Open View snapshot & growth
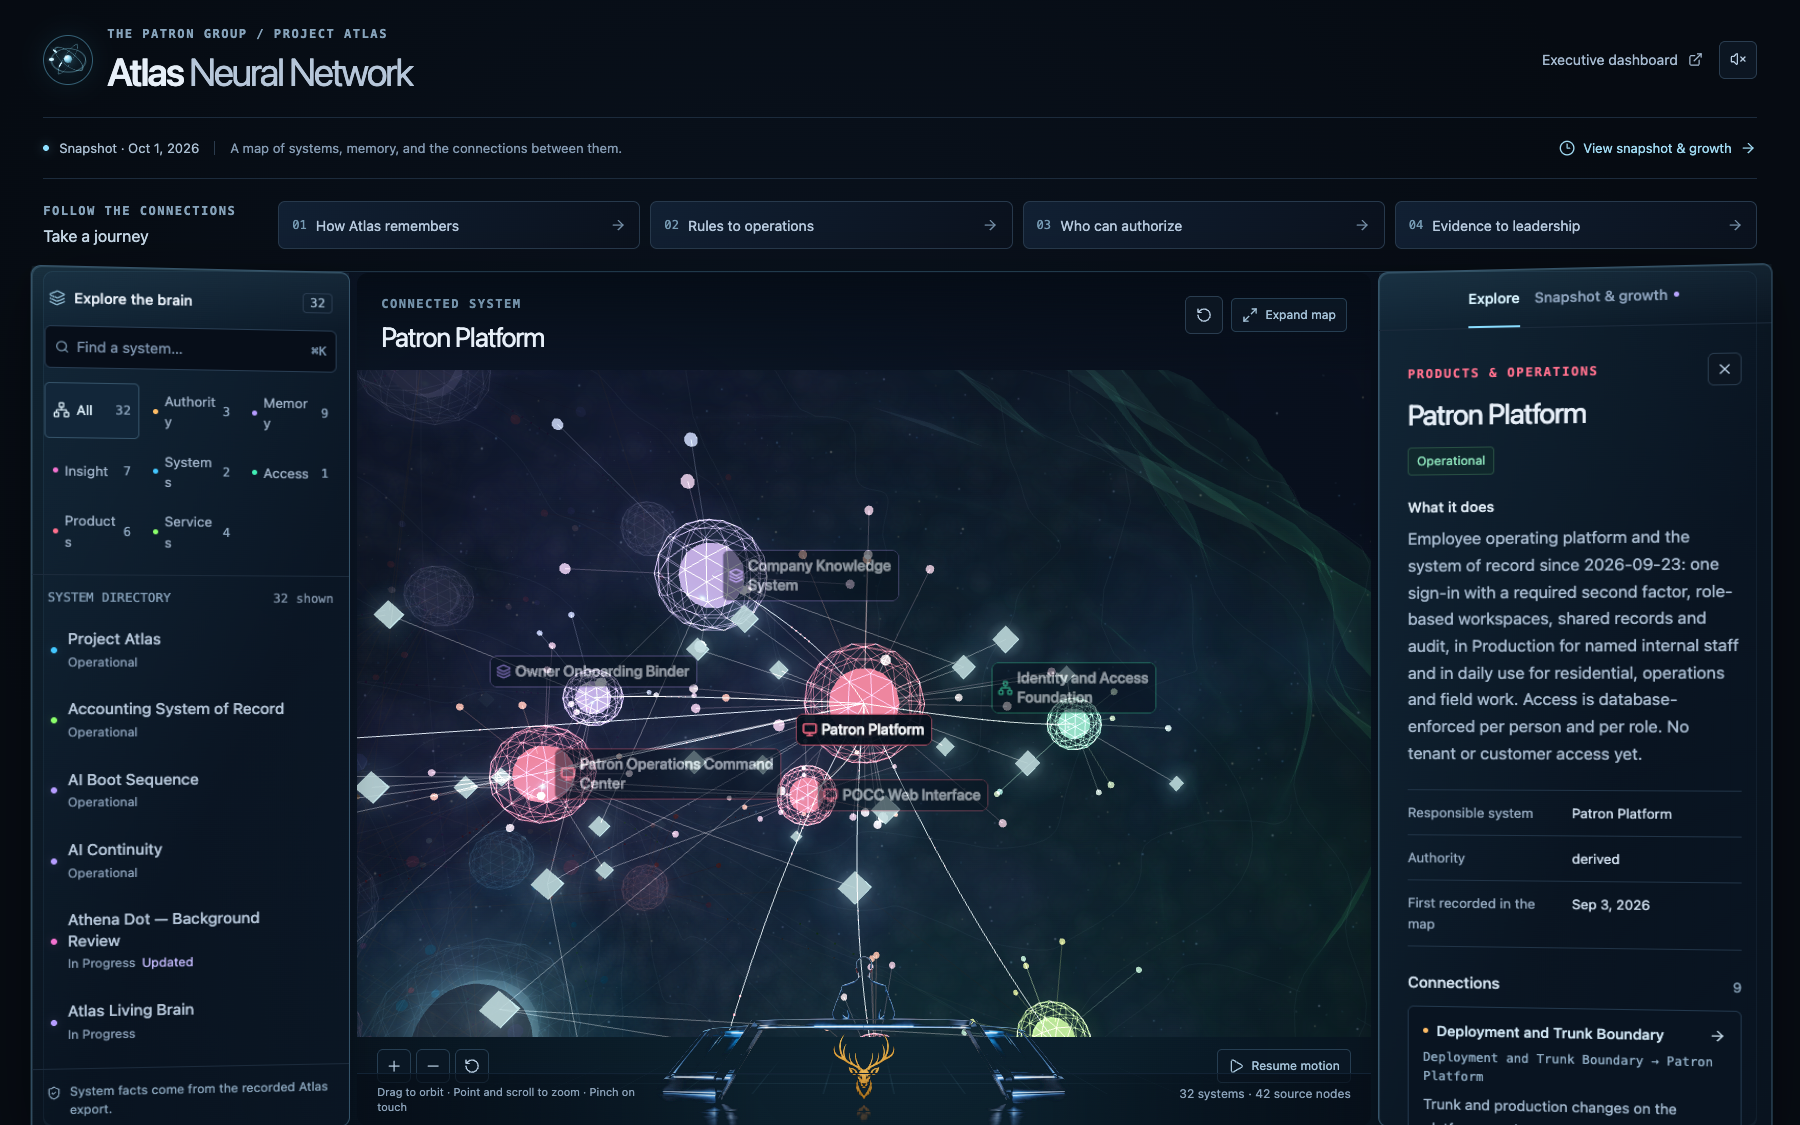The image size is (1800, 1125). [1657, 148]
